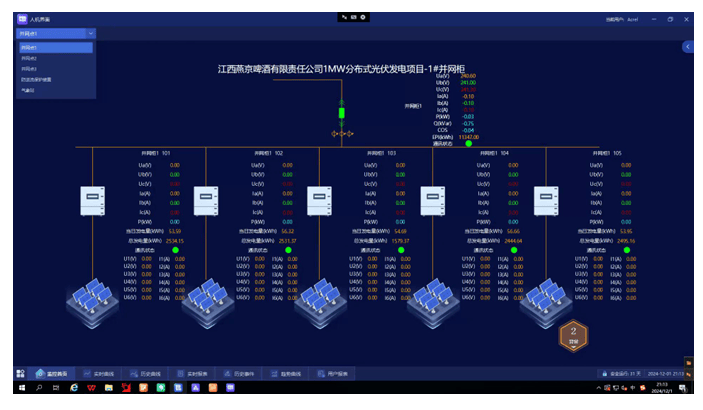Click the inverter icon for 并网柜1 102

(206, 201)
